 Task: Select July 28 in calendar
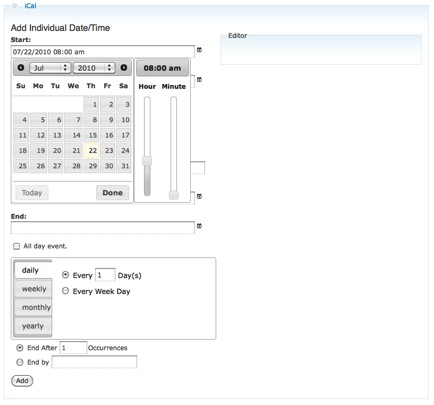click(73, 166)
